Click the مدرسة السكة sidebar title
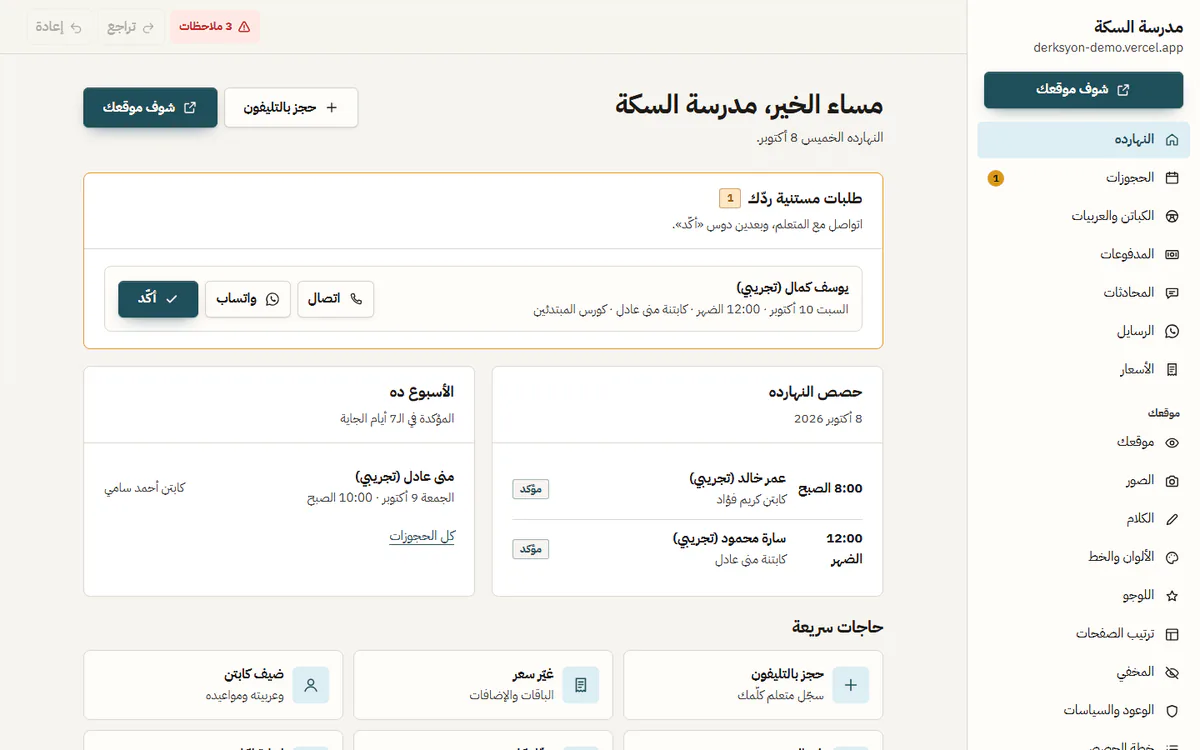The height and width of the screenshot is (750, 1200). tap(1139, 26)
